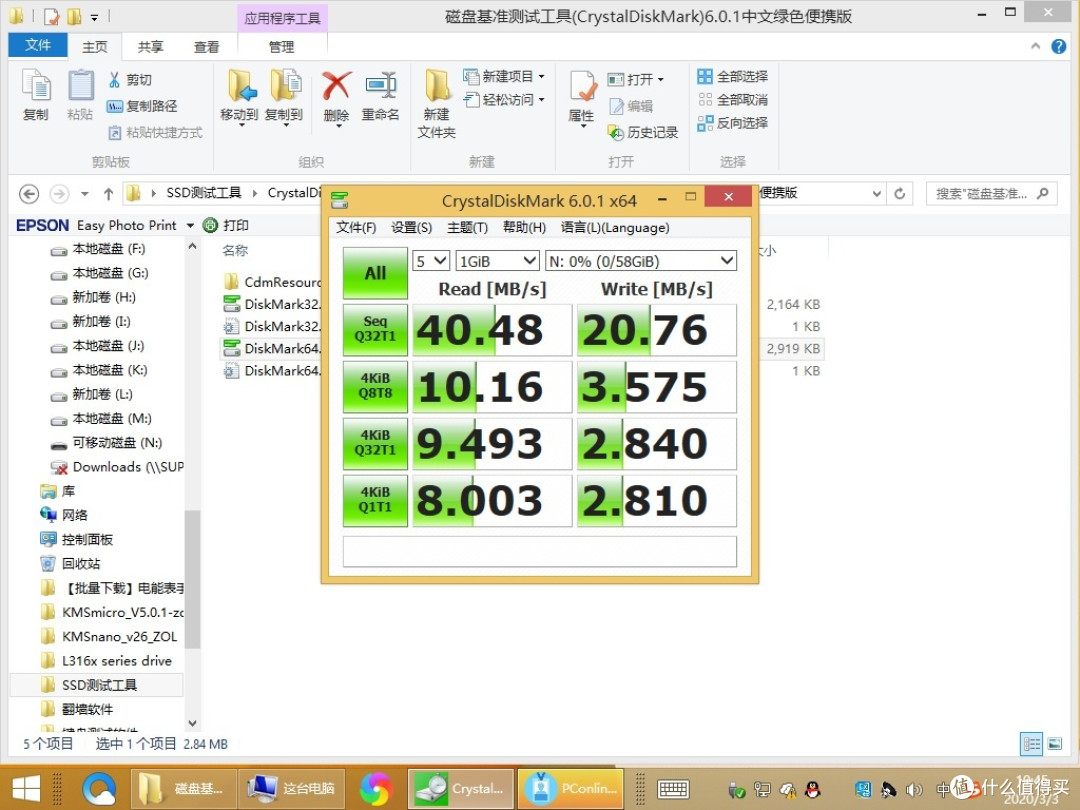
Task: Switch to the Share ribbon tab
Action: (x=150, y=47)
